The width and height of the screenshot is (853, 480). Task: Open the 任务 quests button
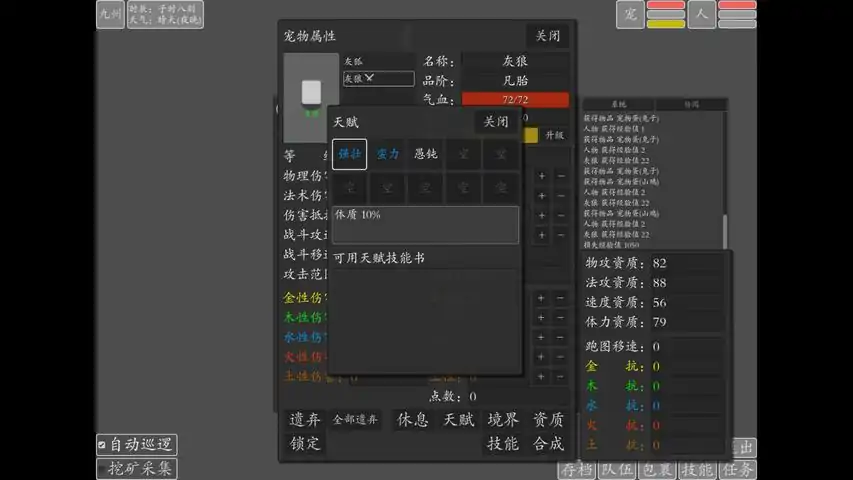[x=737, y=469]
